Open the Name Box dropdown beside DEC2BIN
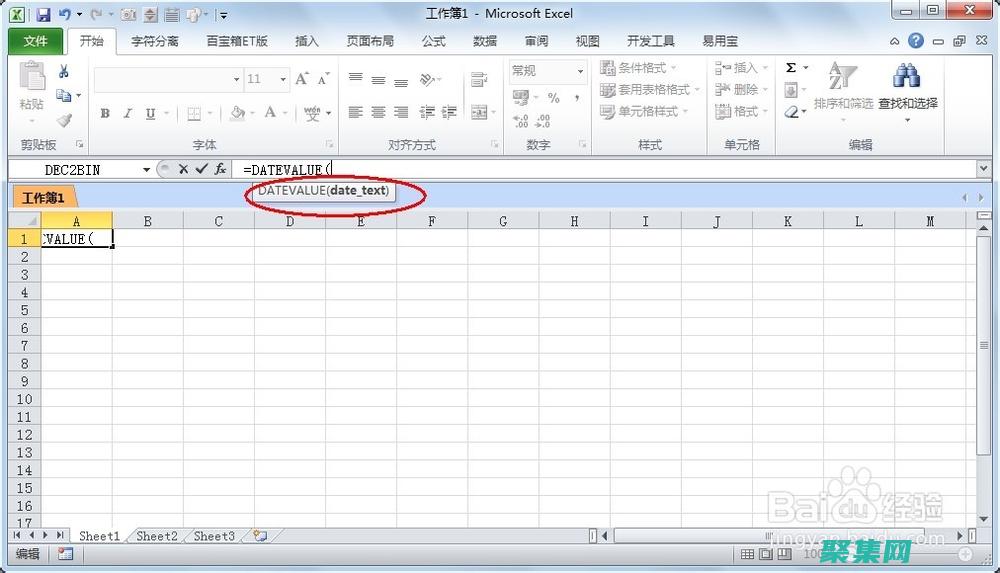The height and width of the screenshot is (573, 1000). (x=146, y=170)
